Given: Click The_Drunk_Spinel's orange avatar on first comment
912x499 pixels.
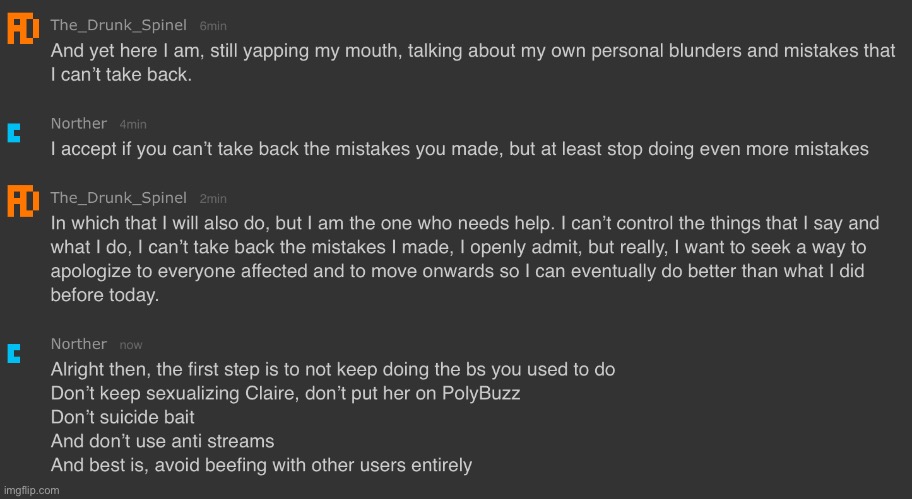Looking at the screenshot, I should (x=23, y=28).
